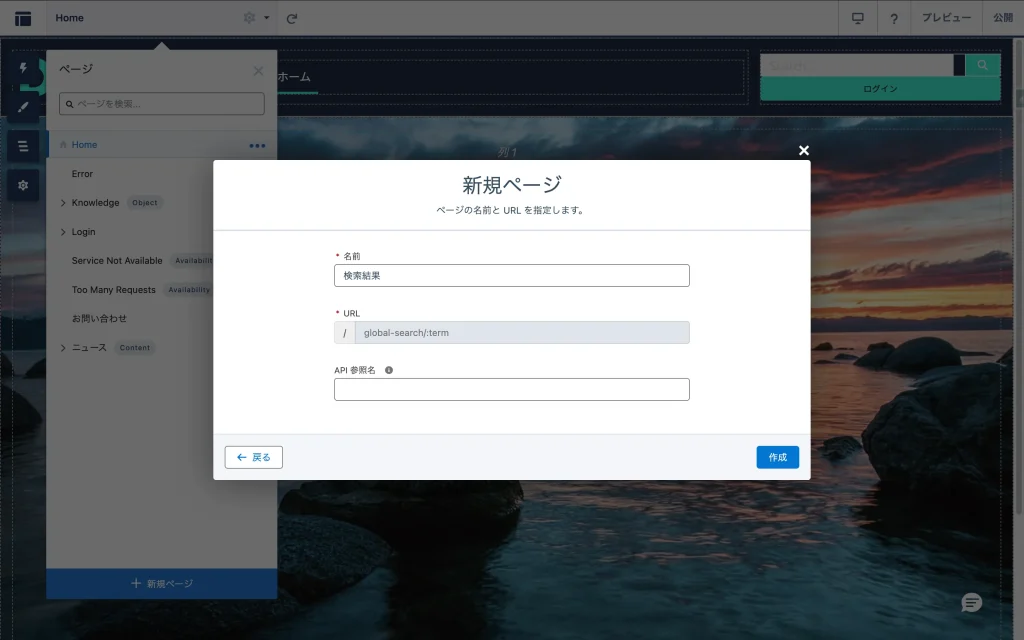Screen dimensions: 1024x640
Task: Click the 作成 button
Action: point(777,457)
